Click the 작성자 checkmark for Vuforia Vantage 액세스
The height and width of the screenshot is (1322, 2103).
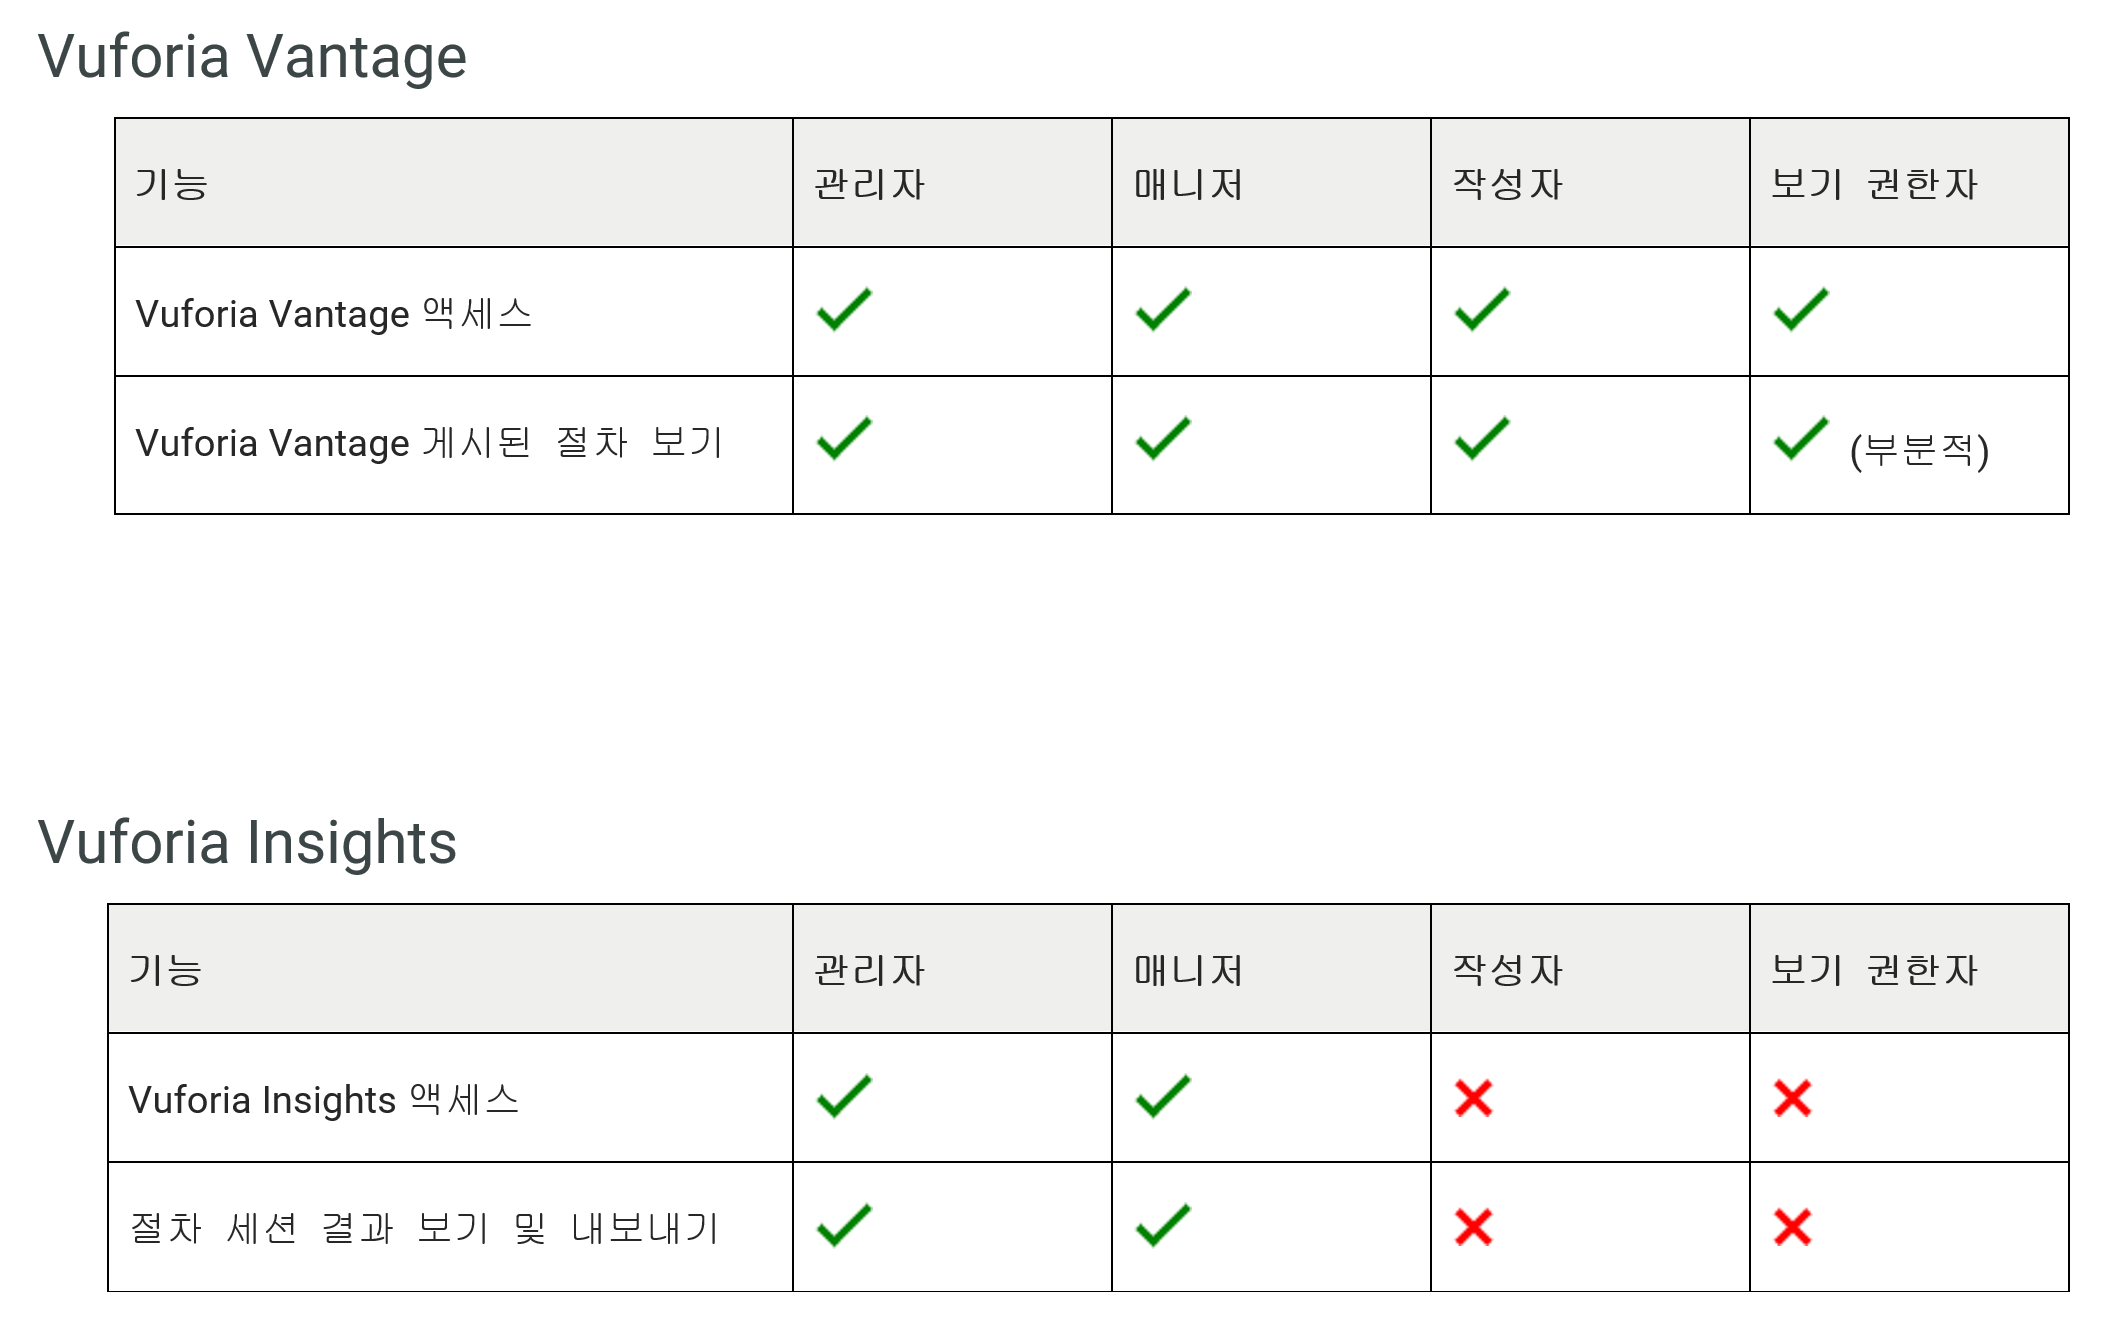(x=1482, y=310)
